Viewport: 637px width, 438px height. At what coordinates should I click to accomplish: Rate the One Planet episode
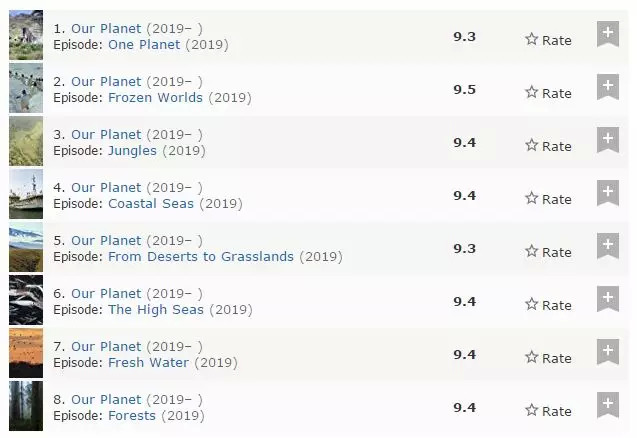(548, 40)
